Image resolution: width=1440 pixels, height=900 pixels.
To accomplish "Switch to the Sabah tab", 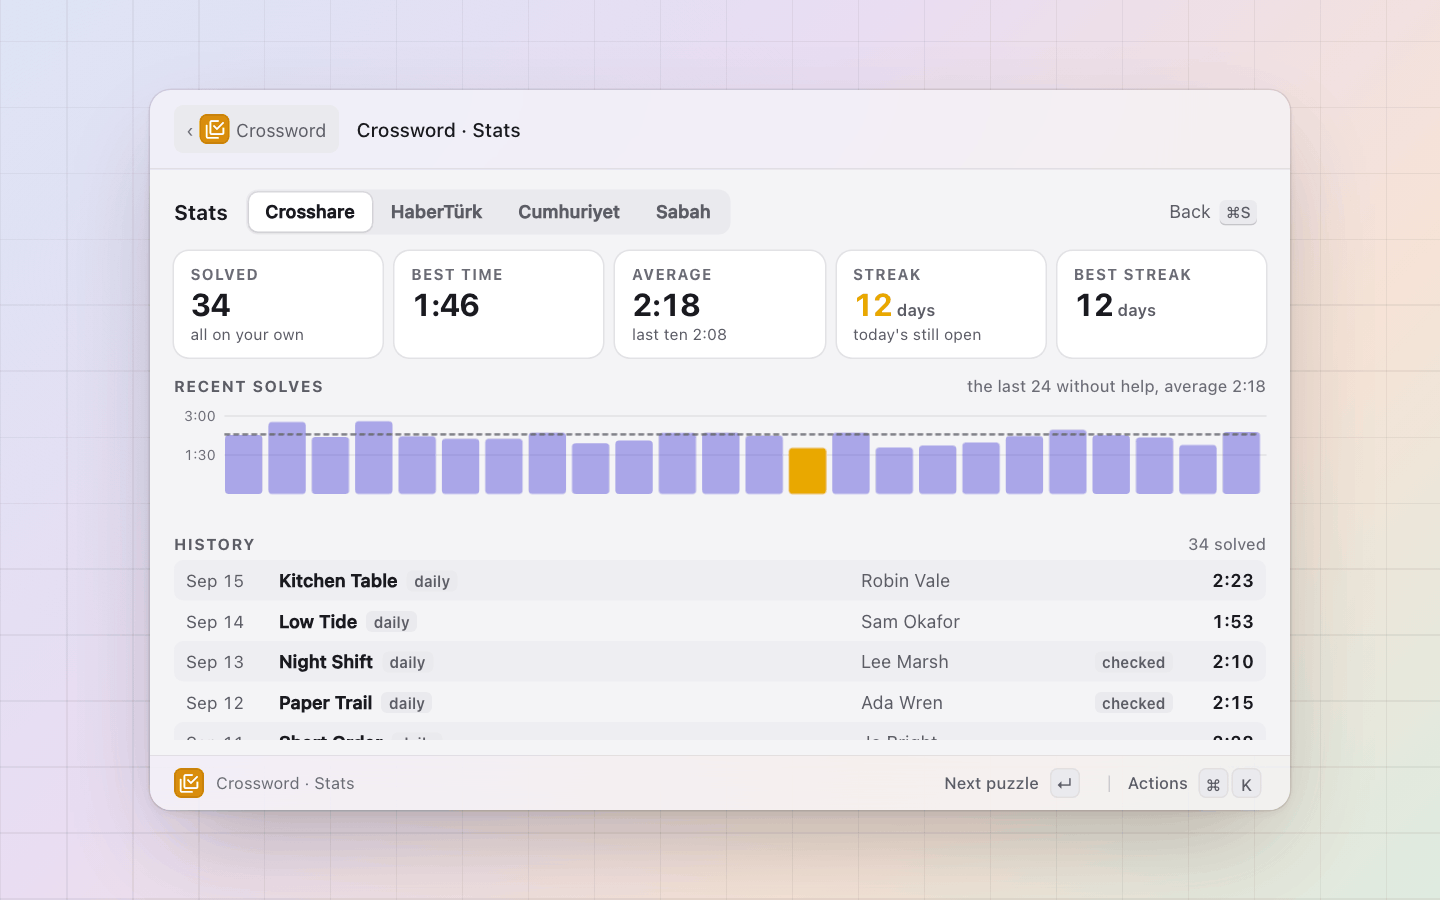I will point(683,212).
